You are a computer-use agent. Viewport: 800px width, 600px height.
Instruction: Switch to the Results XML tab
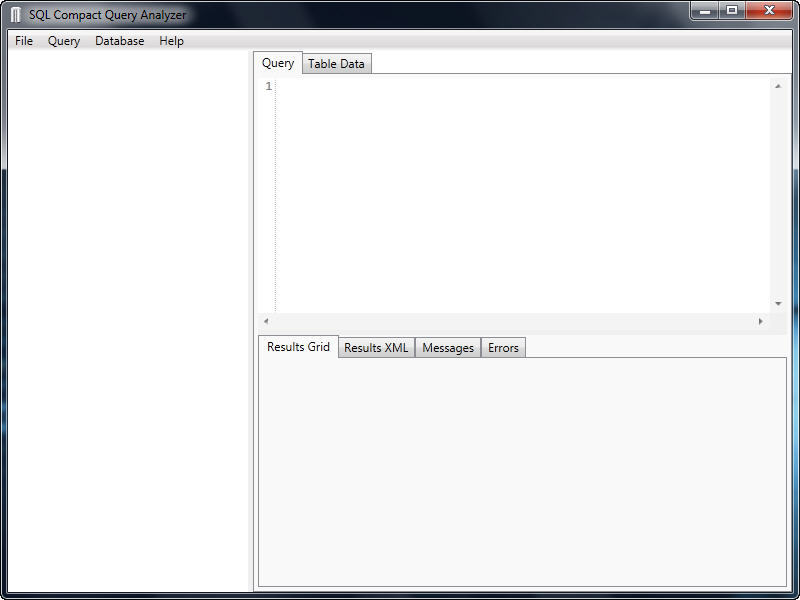[x=376, y=348]
